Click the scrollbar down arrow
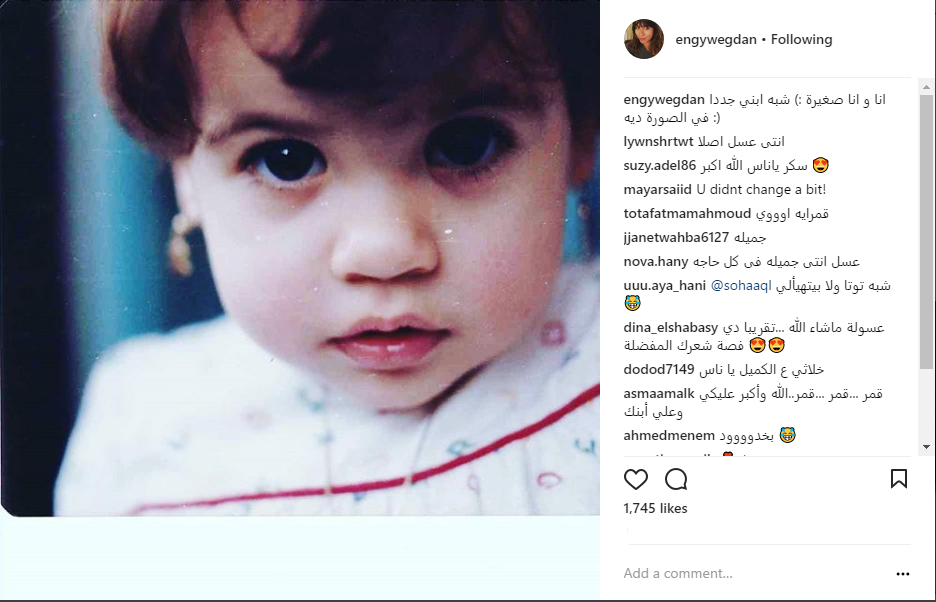 pos(926,447)
